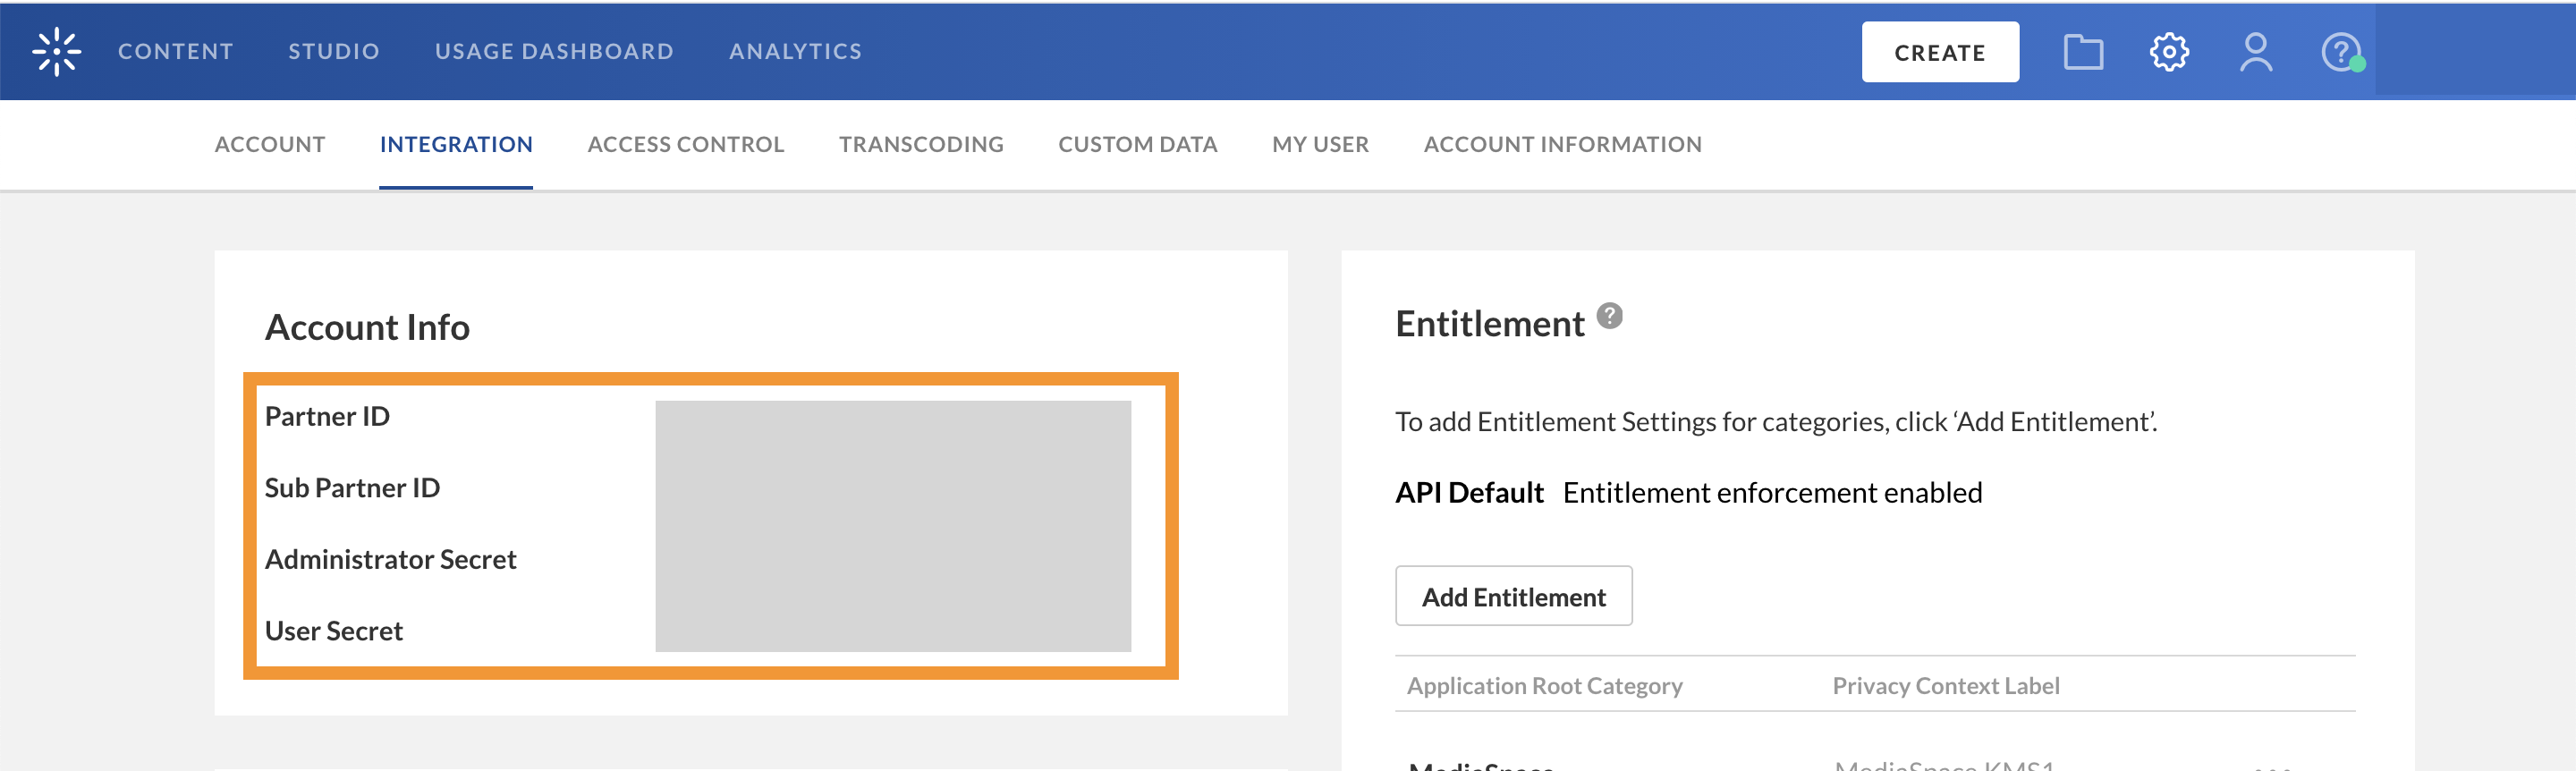Click the Partner ID label

pos(327,416)
